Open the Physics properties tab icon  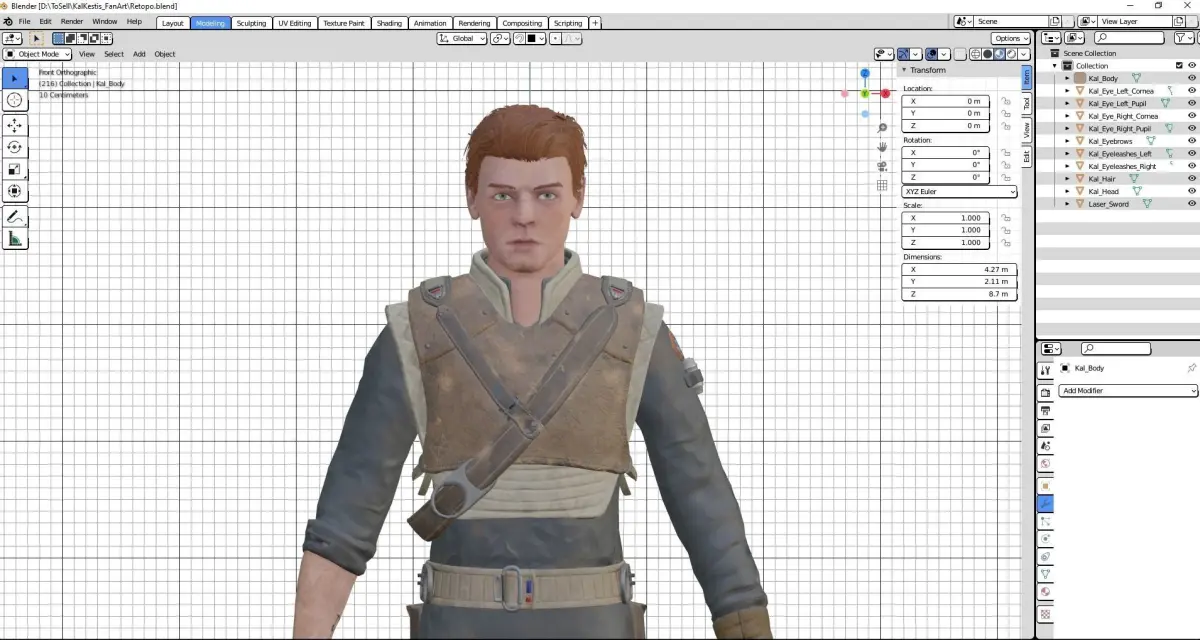[1045, 539]
